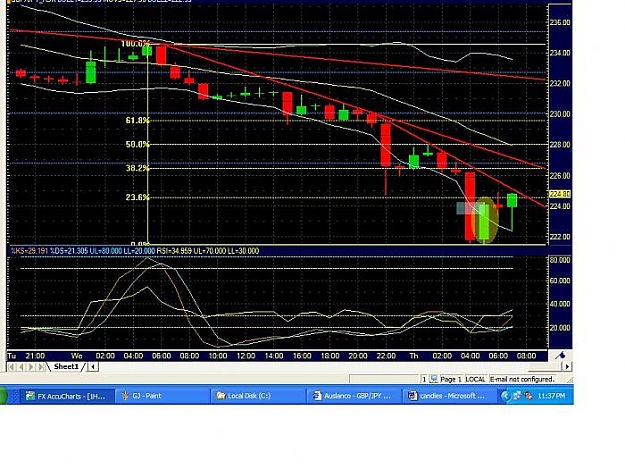The image size is (625, 469).
Task: Expand hidden system tray icons chevron
Action: [x=505, y=396]
